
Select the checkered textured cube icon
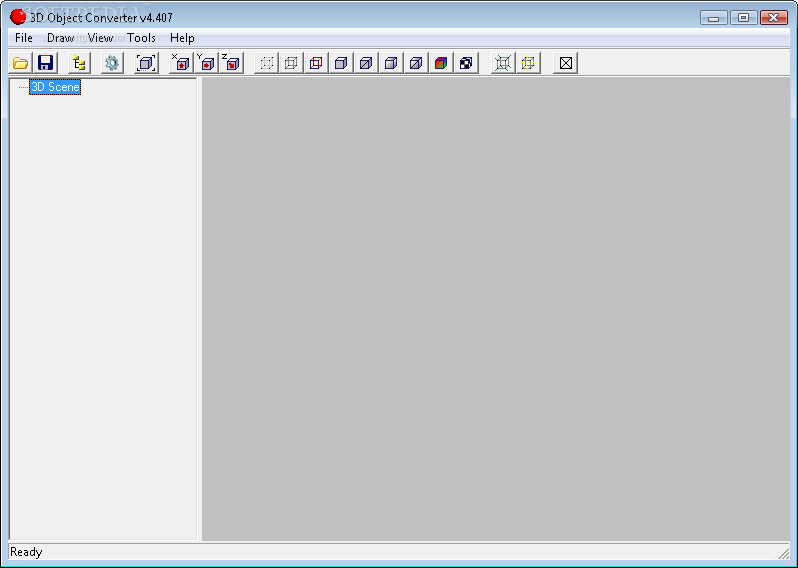click(466, 63)
